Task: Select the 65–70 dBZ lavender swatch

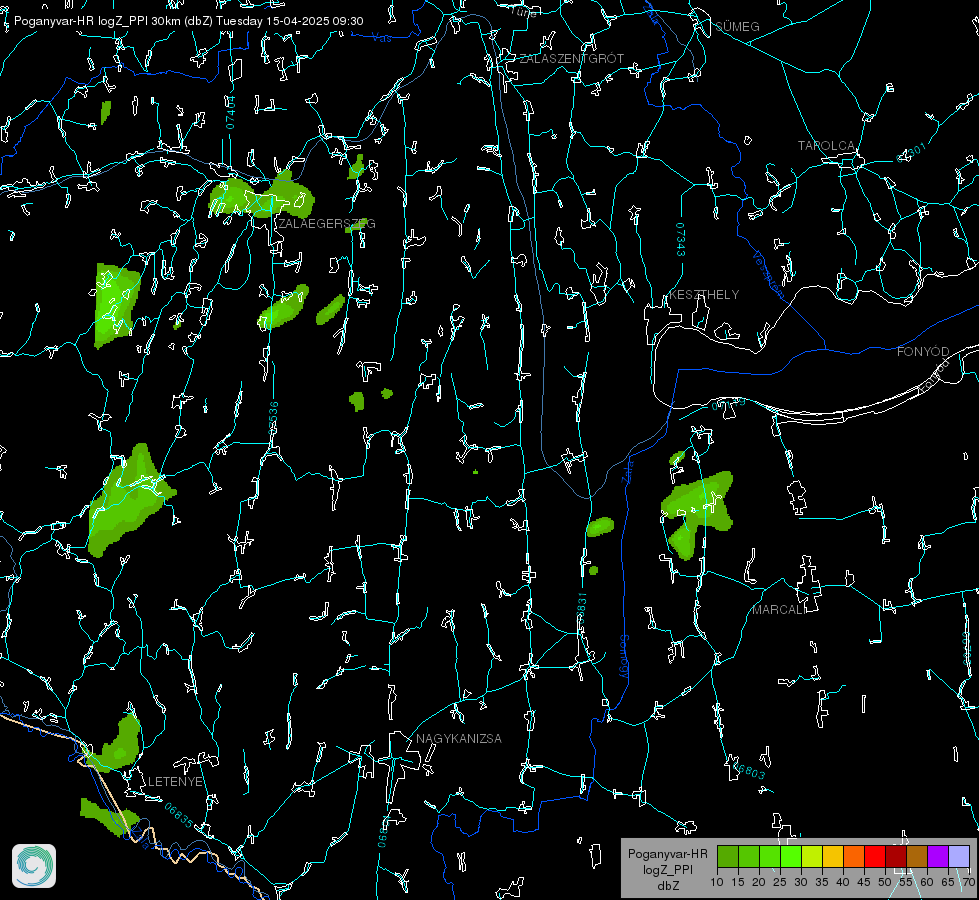Action: coord(958,856)
